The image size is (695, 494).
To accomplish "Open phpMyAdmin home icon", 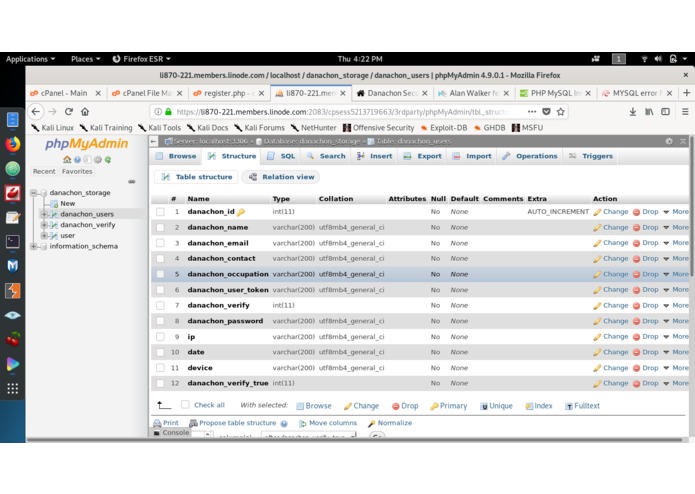I will pyautogui.click(x=67, y=159).
